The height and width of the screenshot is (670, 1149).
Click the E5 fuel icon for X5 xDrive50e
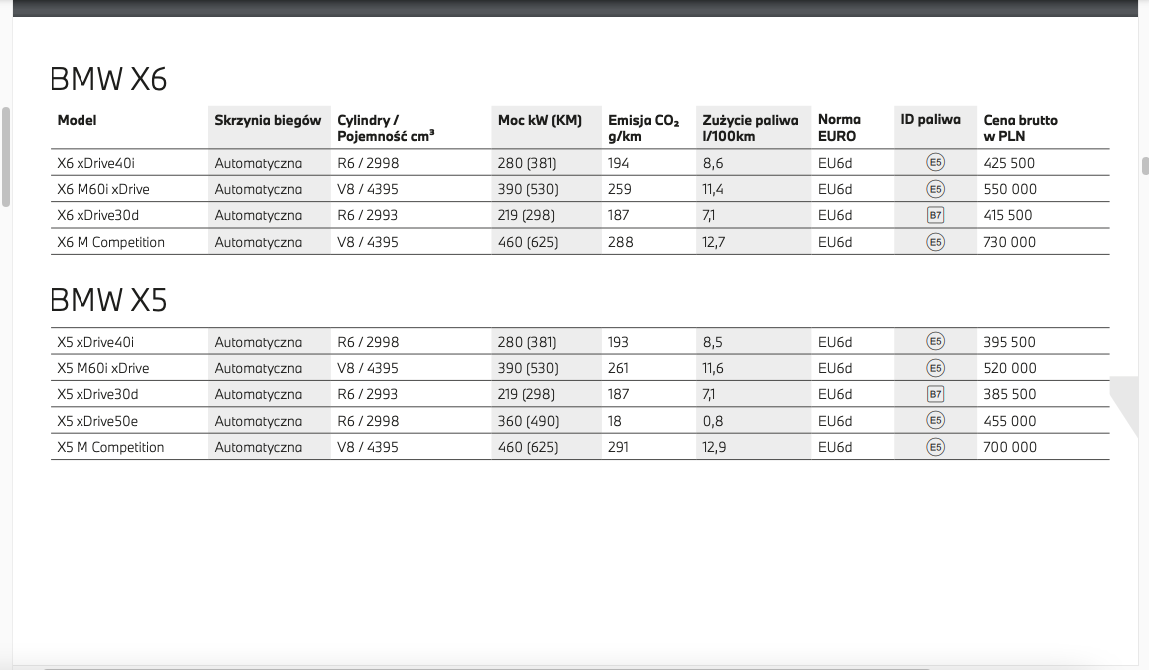tap(935, 420)
